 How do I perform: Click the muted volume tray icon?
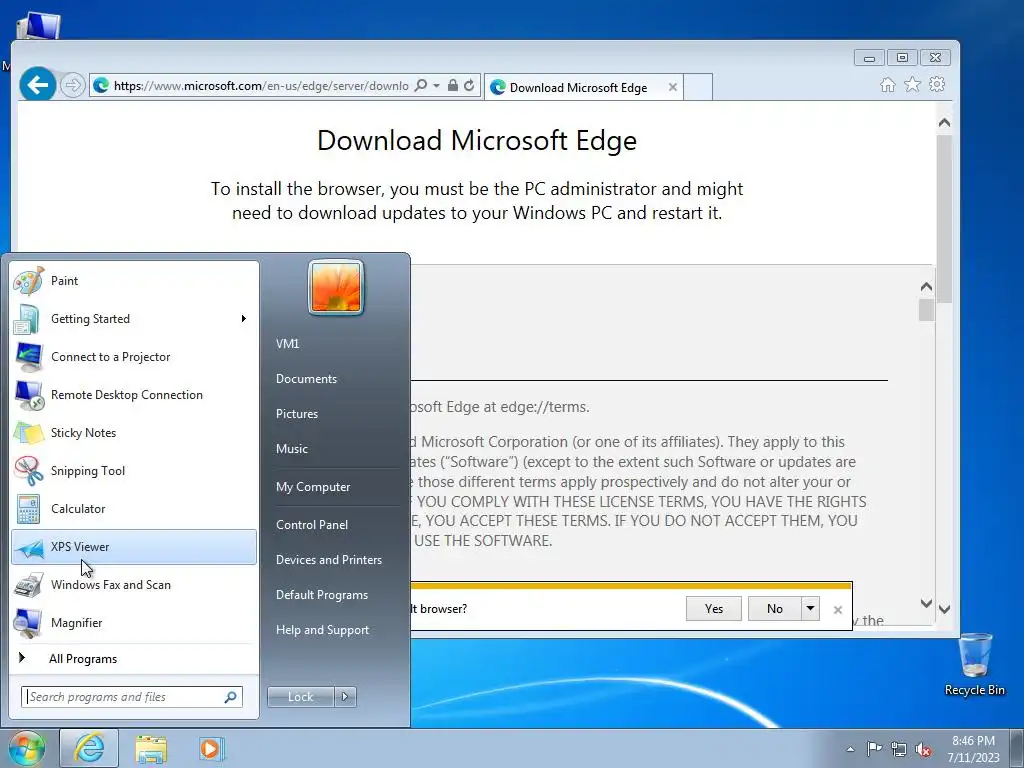pos(923,749)
